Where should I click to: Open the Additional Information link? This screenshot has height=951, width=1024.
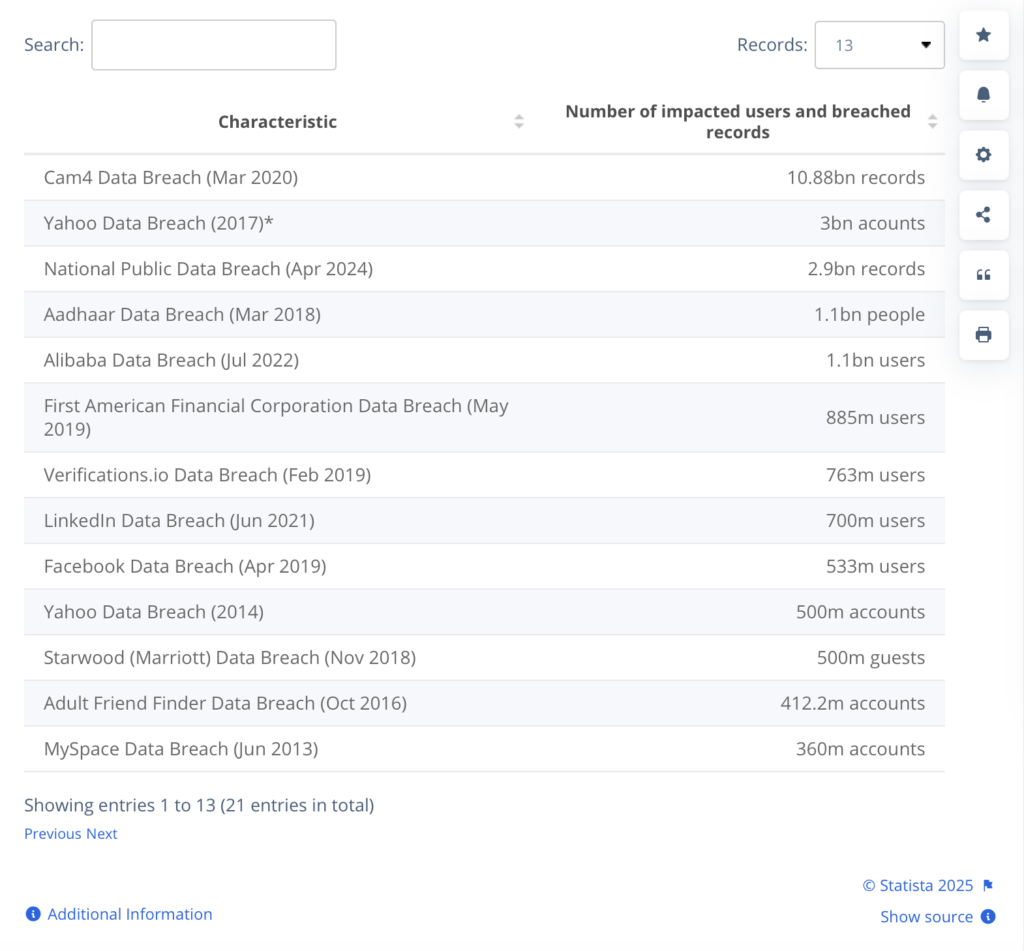point(130,914)
